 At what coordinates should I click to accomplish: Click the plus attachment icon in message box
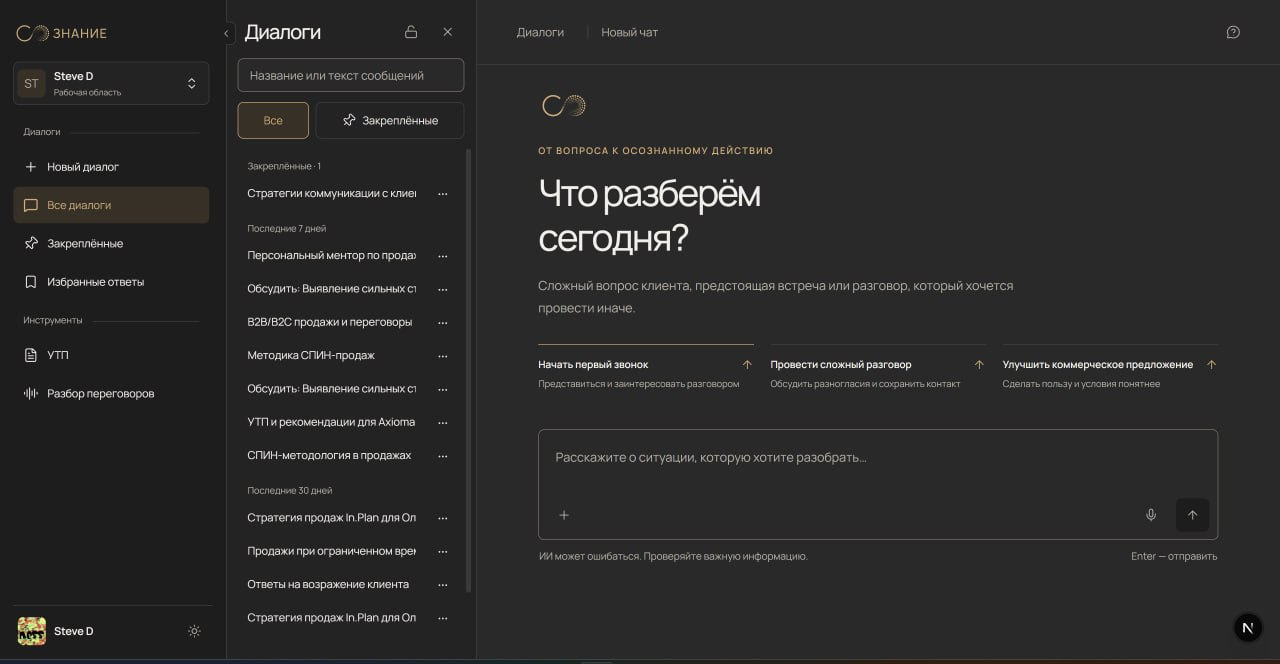point(564,515)
